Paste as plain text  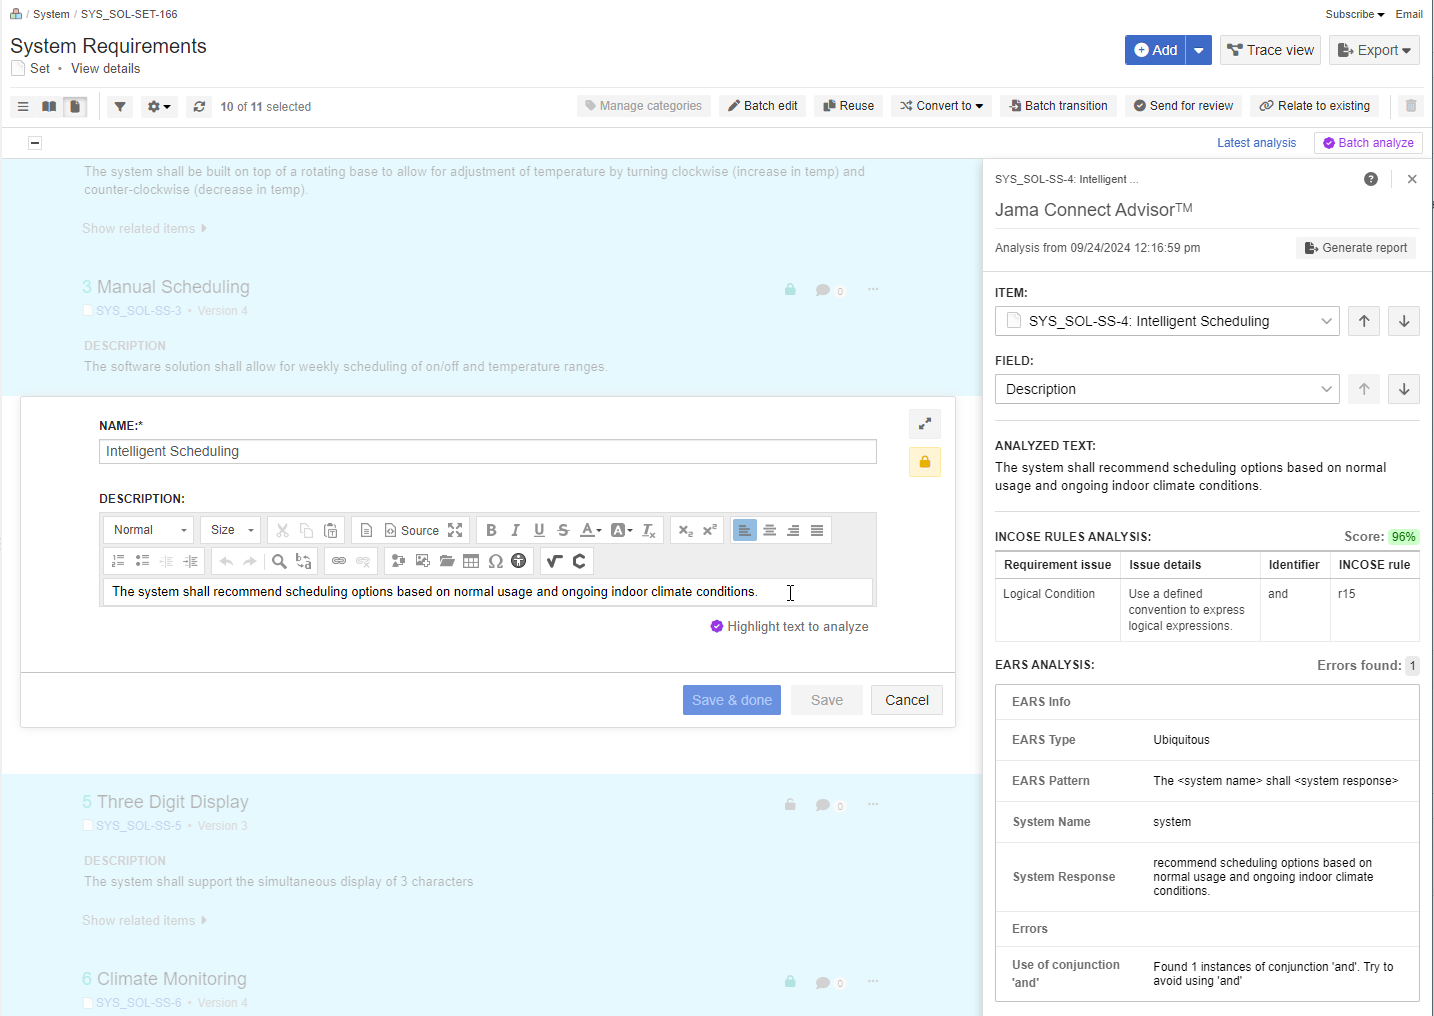click(x=330, y=530)
